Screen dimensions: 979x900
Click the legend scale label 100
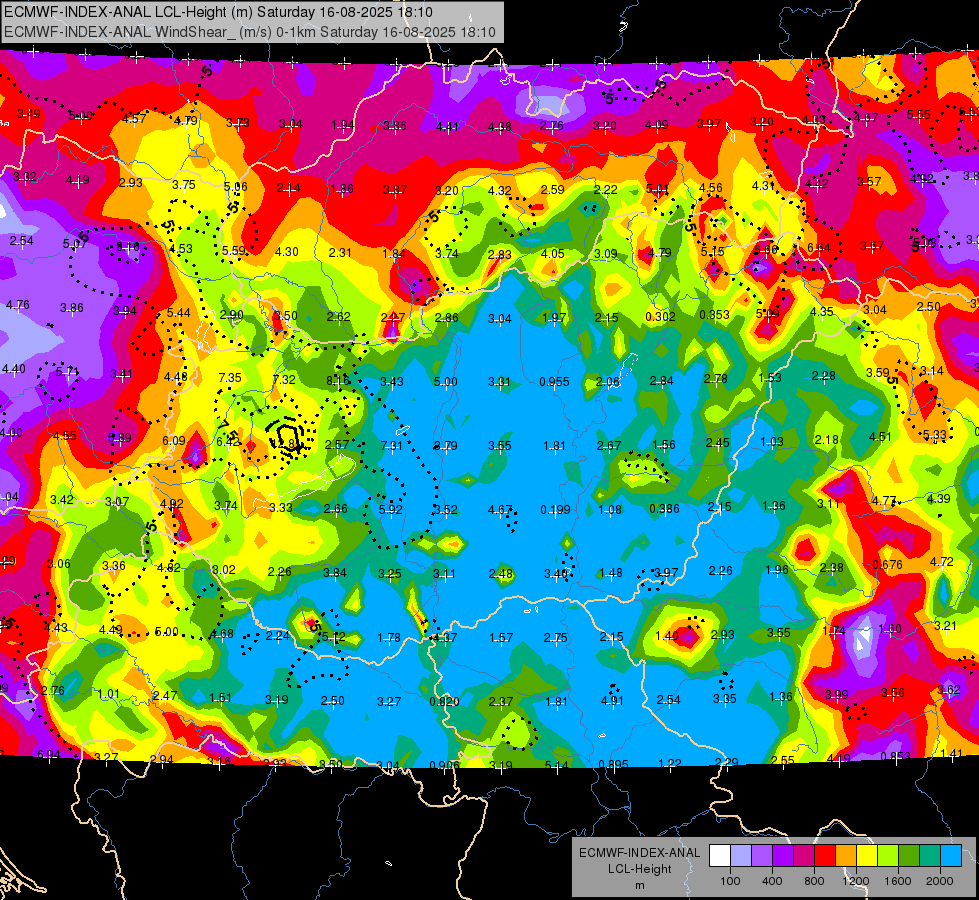click(x=730, y=881)
